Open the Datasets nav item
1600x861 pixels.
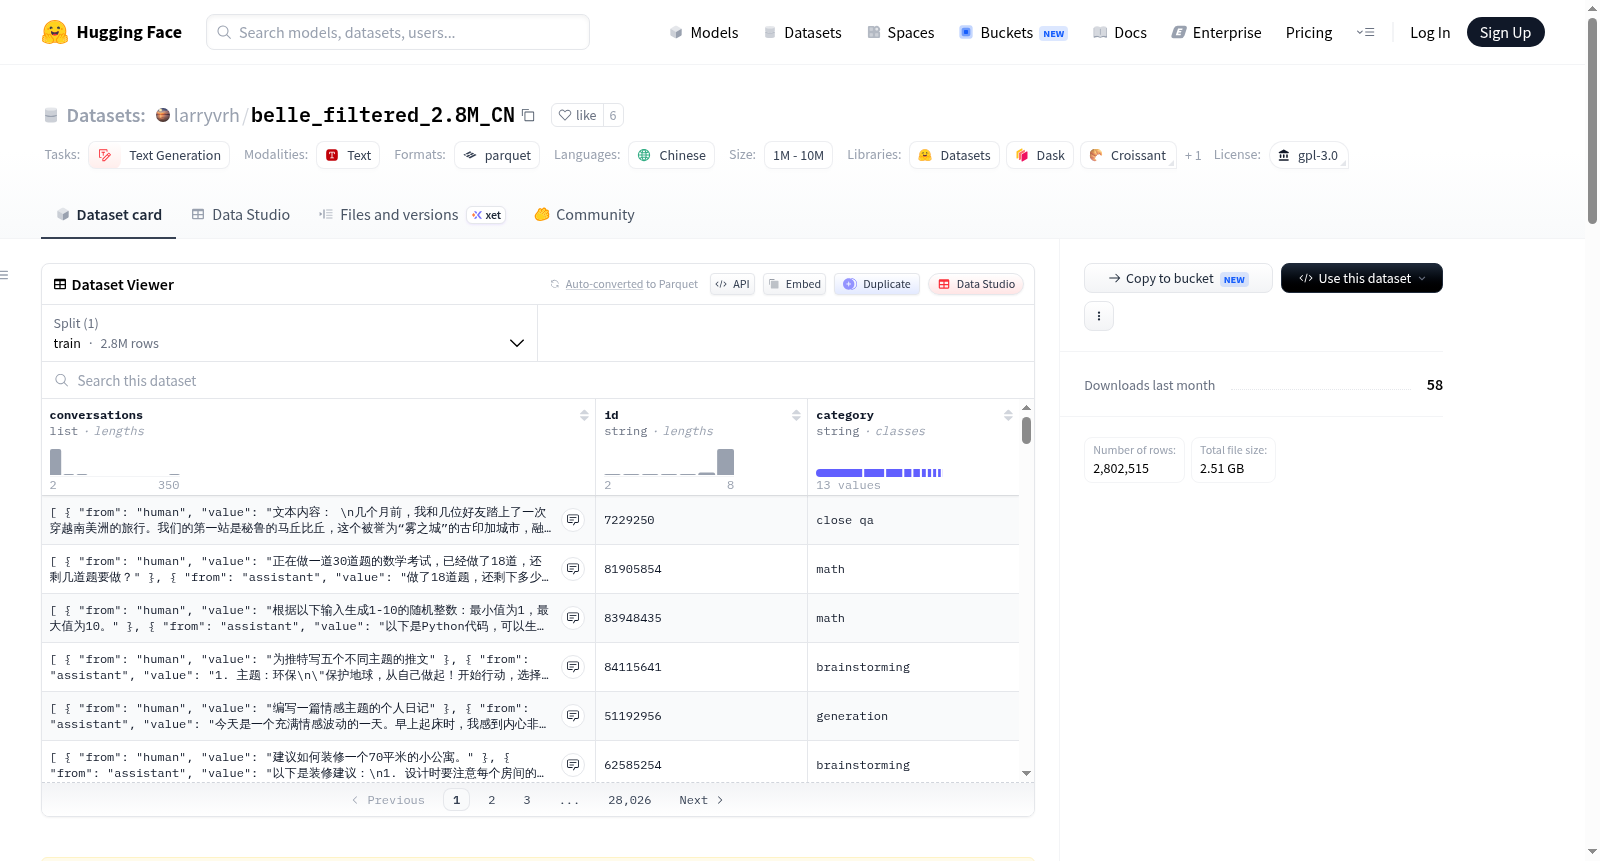(802, 32)
